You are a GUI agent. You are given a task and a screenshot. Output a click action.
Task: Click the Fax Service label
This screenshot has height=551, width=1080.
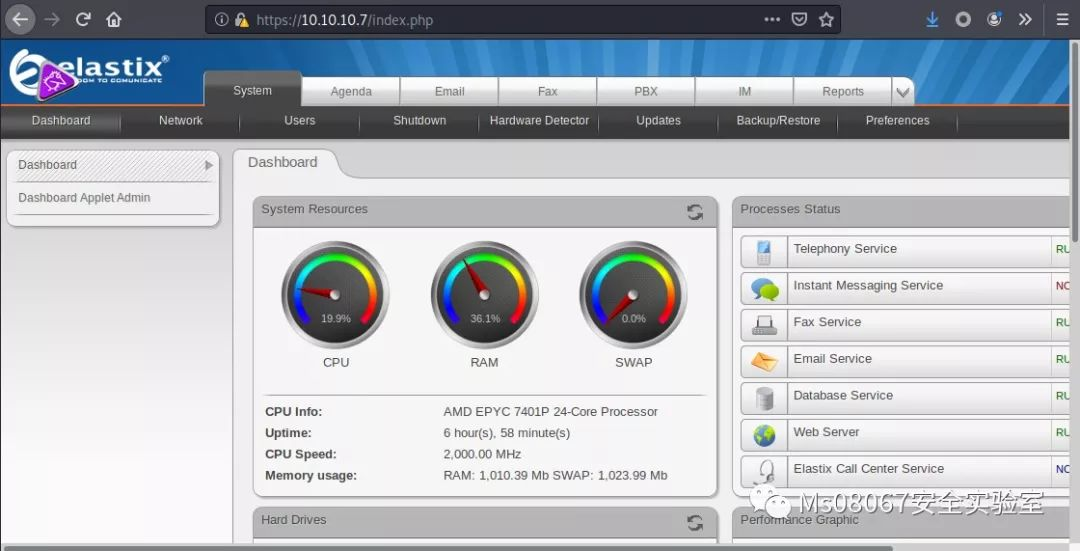827,322
